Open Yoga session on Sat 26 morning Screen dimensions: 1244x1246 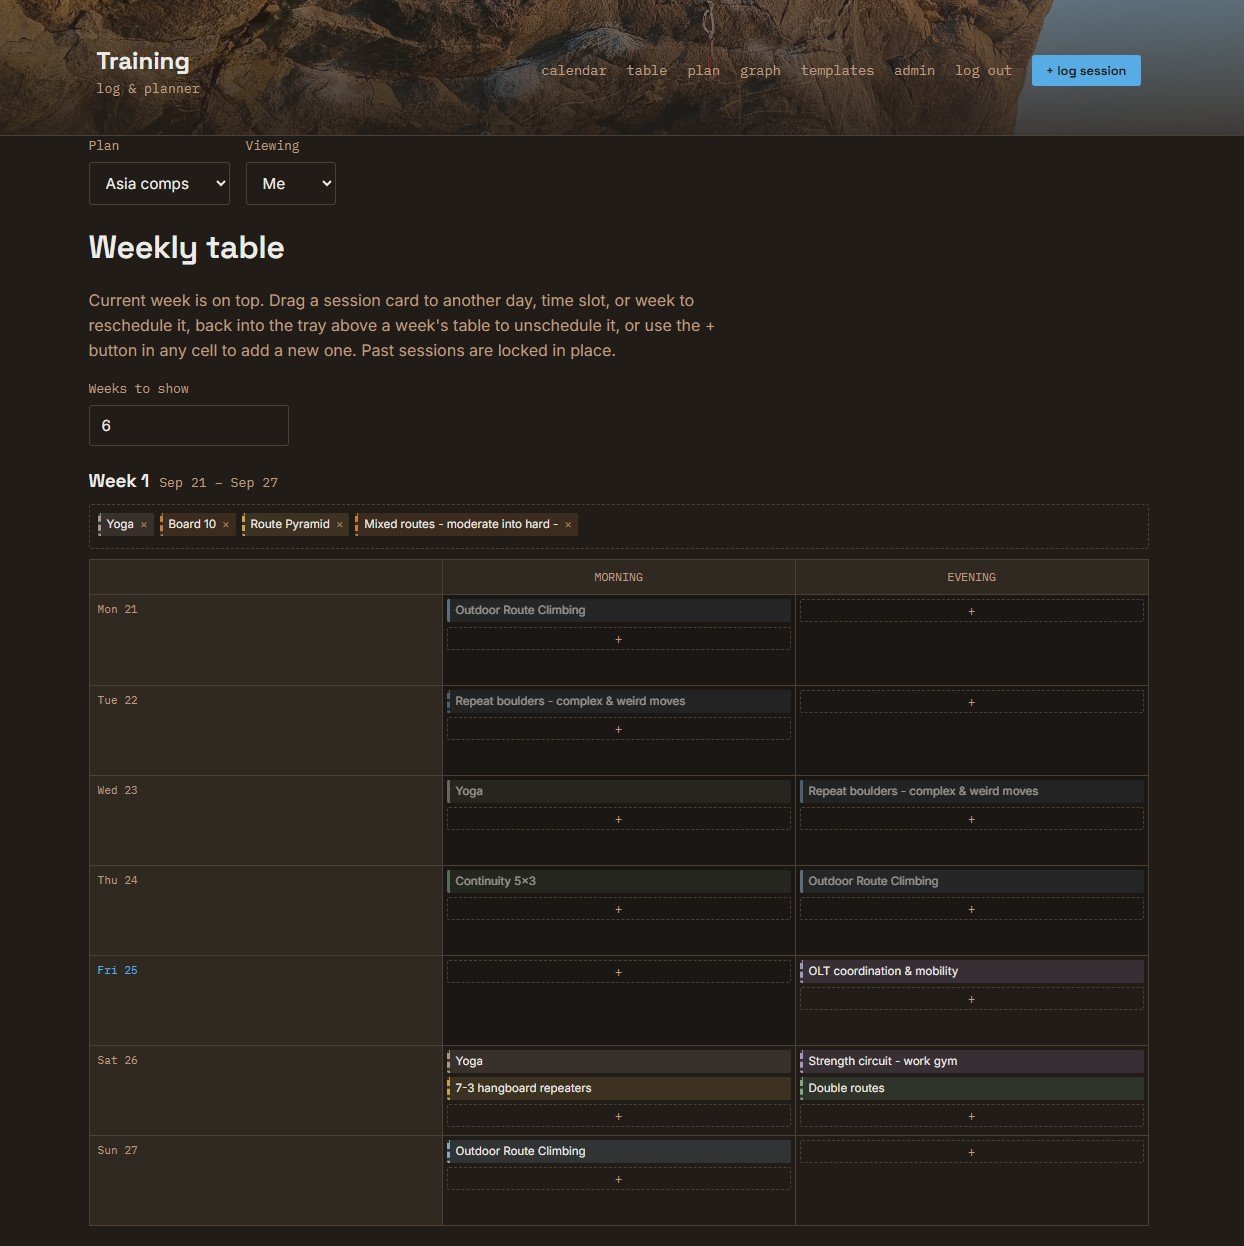pos(618,1061)
